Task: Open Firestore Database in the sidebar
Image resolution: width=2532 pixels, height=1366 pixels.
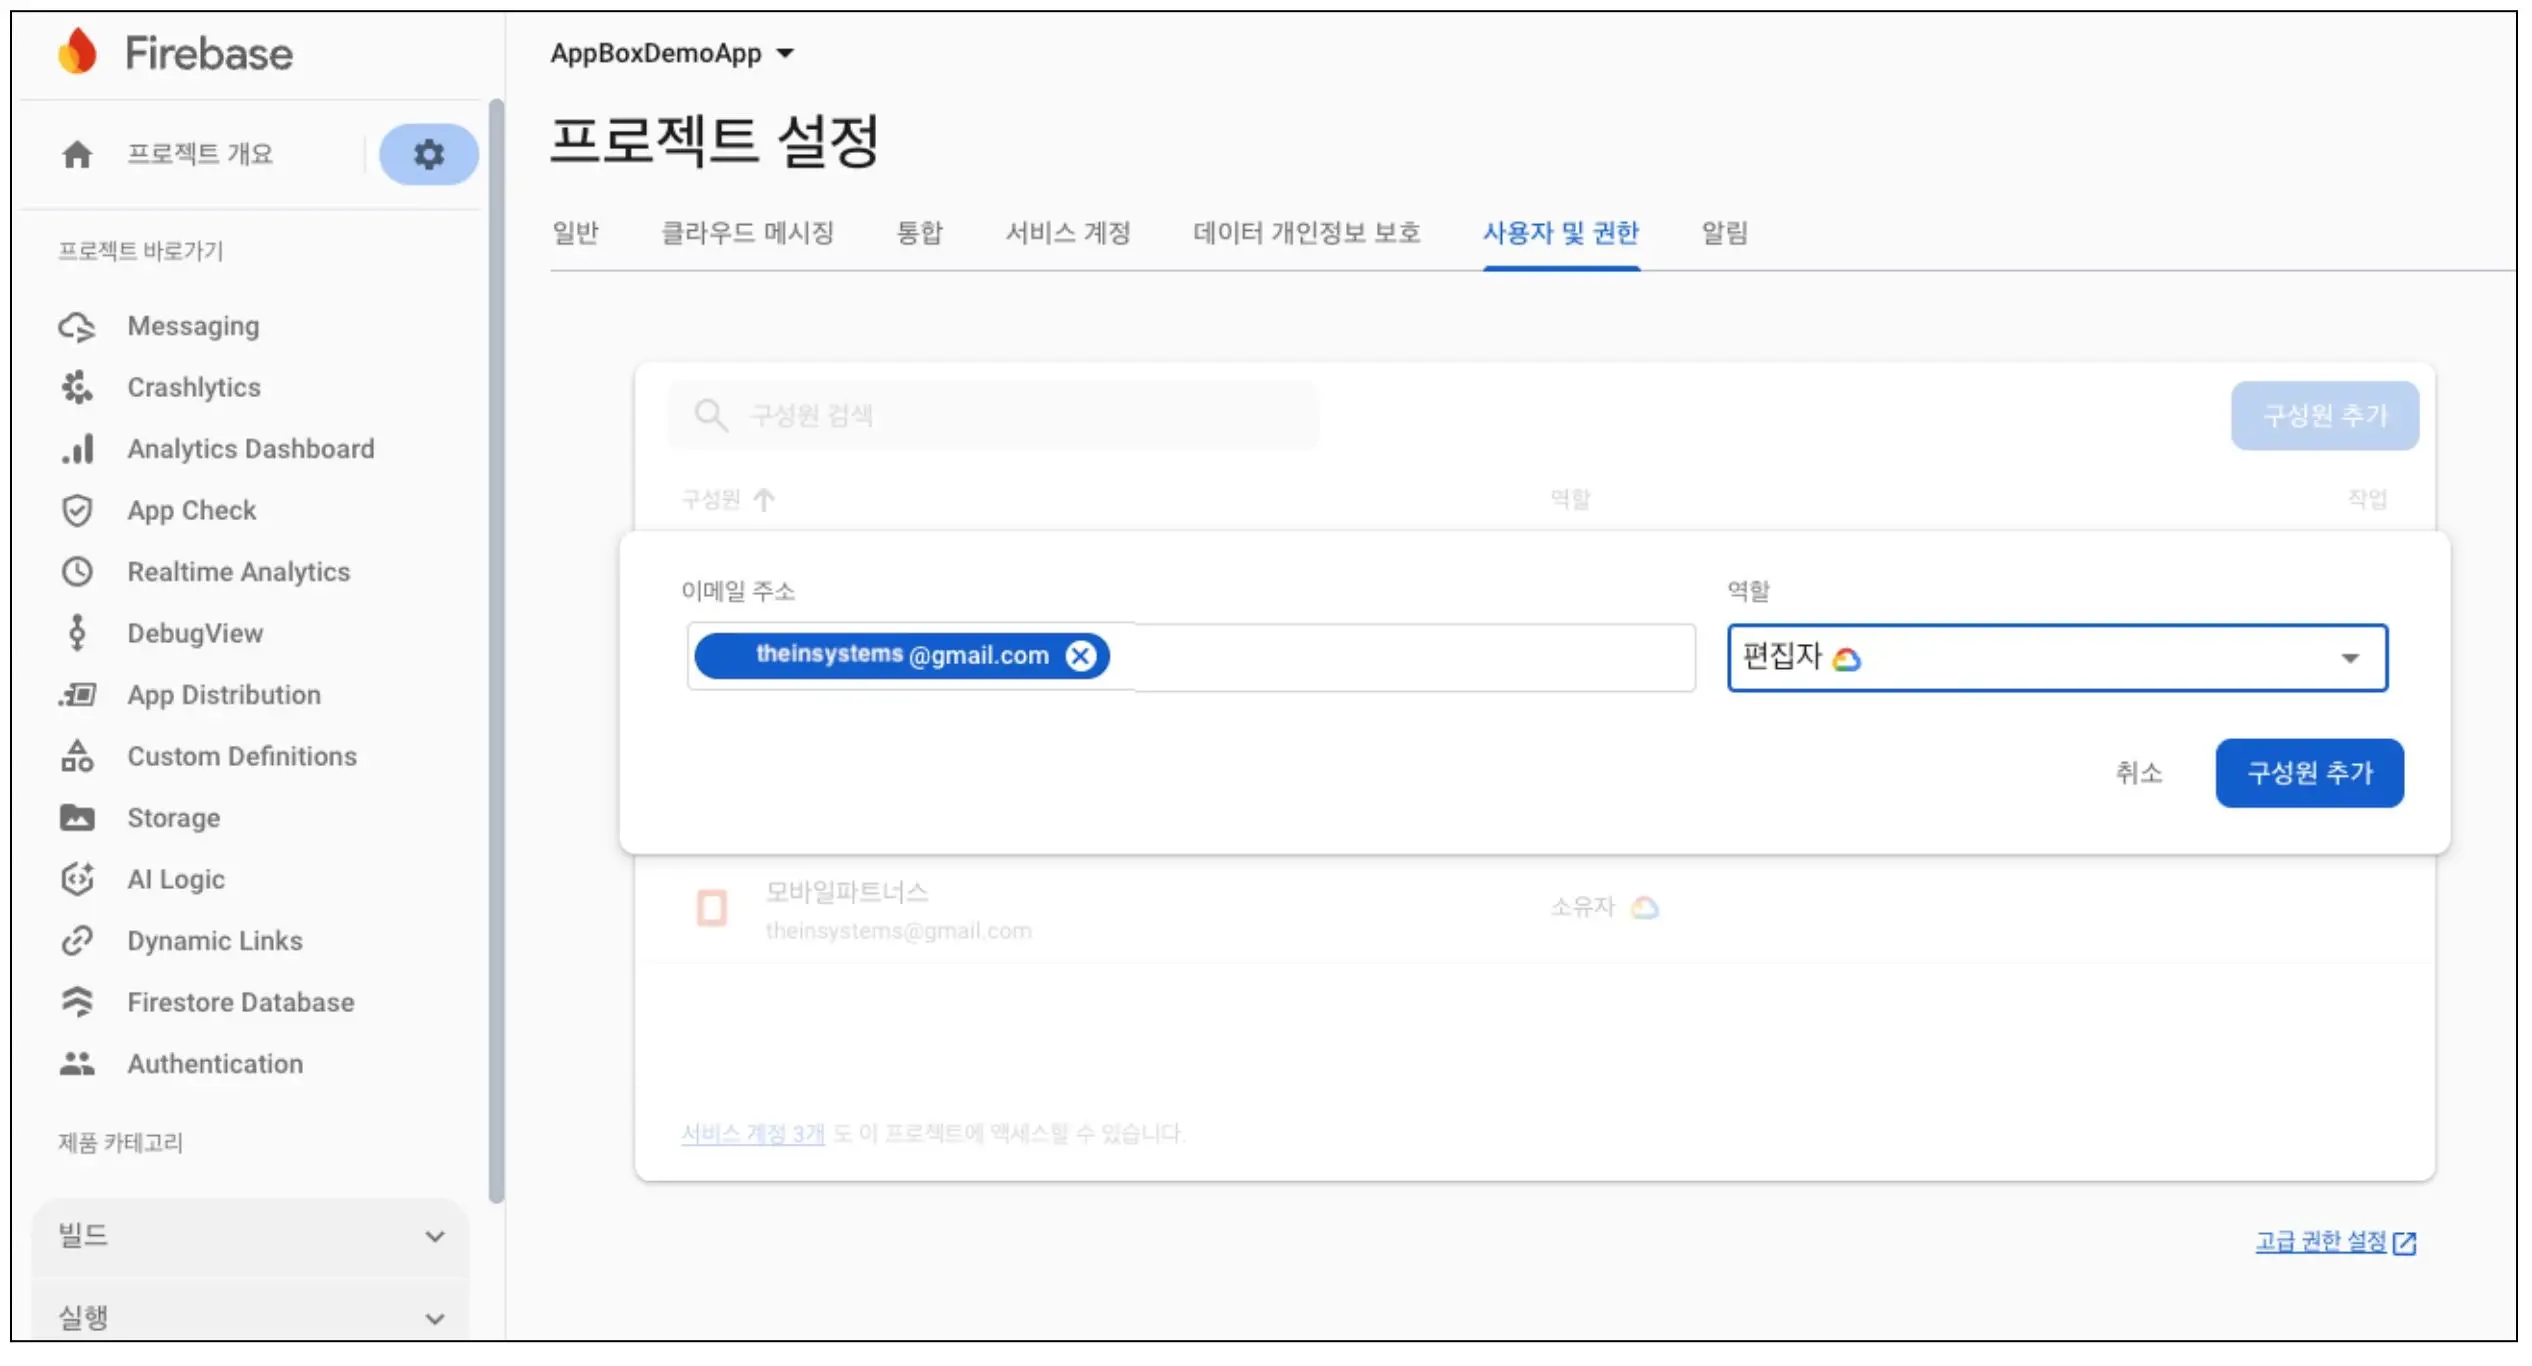Action: (x=241, y=1002)
